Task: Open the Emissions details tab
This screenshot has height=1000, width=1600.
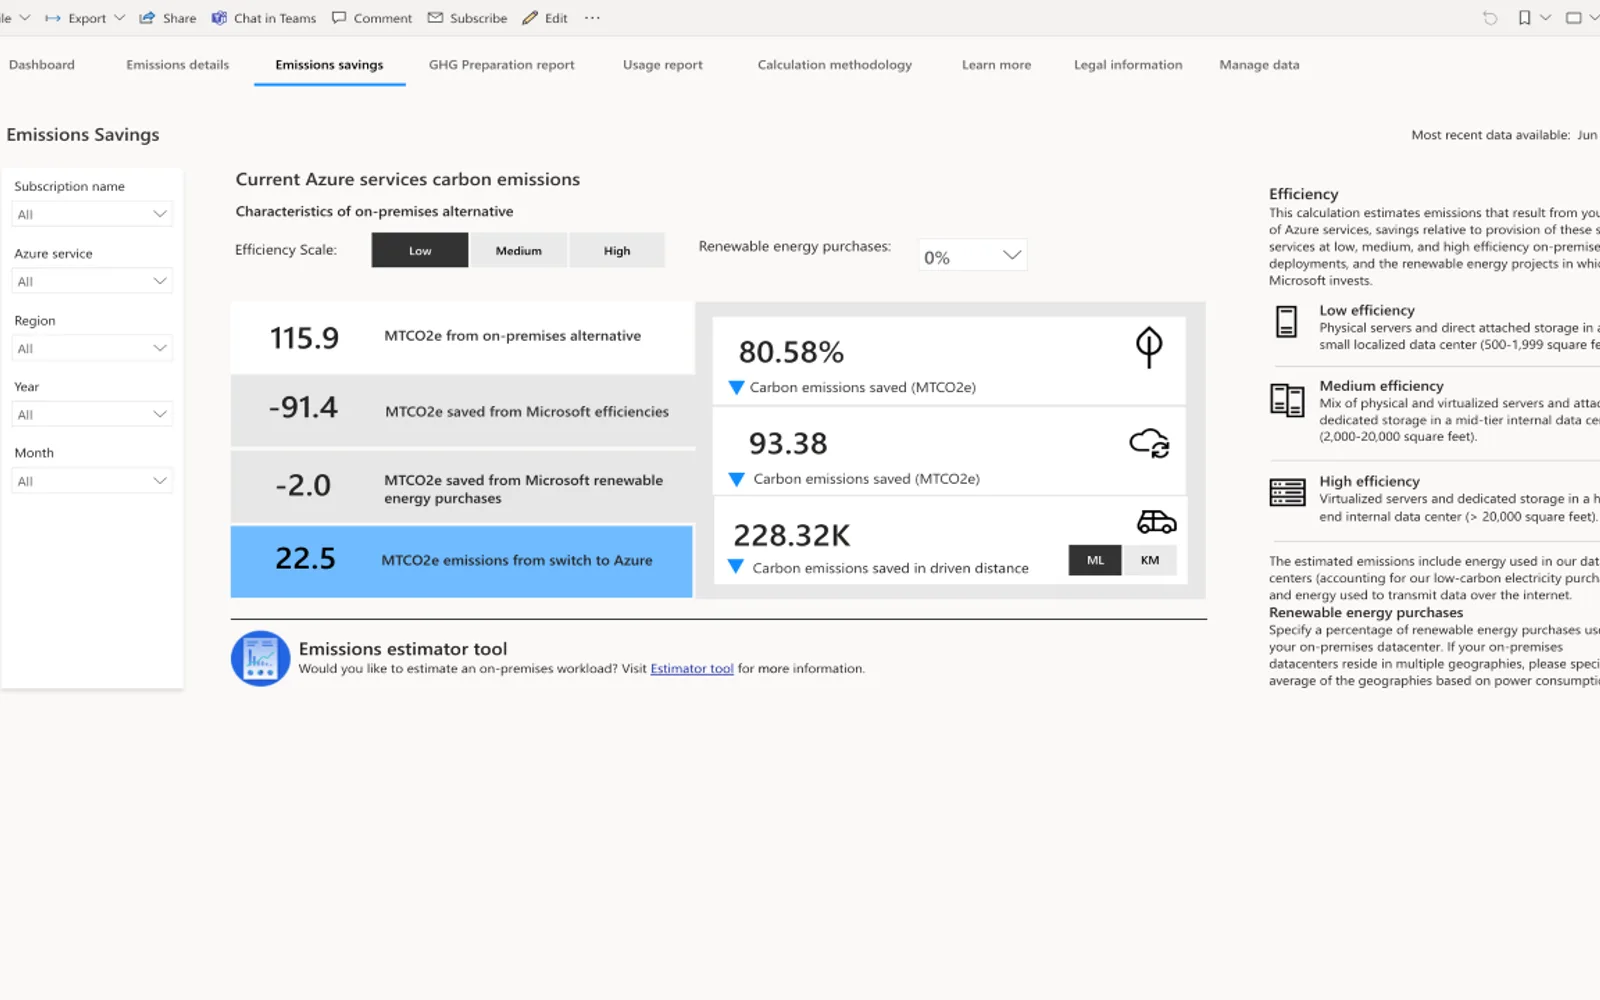Action: (178, 65)
